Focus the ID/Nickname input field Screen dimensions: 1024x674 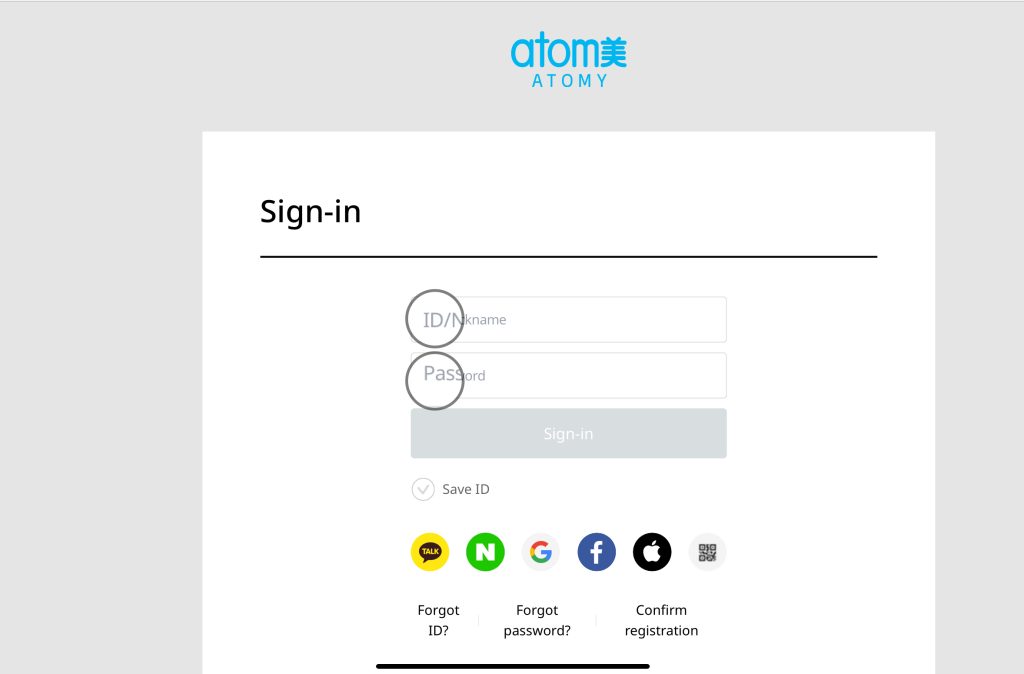point(569,319)
